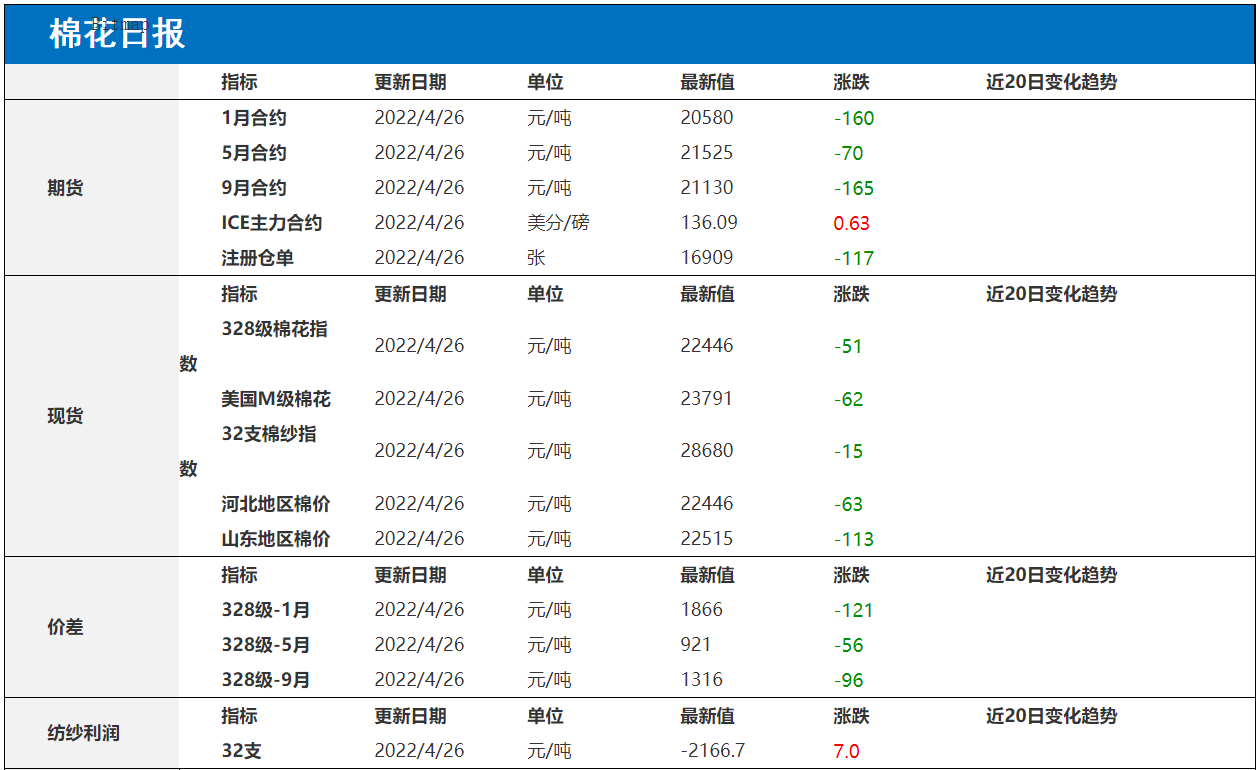Select latest value 136.09
Image resolution: width=1260 pixels, height=770 pixels.
(709, 223)
